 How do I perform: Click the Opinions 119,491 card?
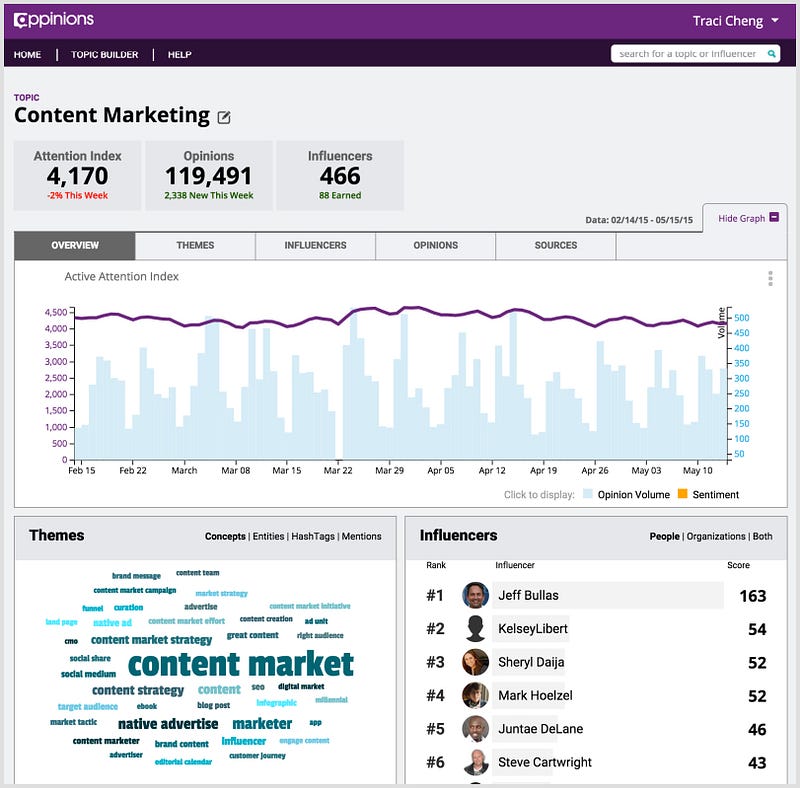tap(209, 176)
